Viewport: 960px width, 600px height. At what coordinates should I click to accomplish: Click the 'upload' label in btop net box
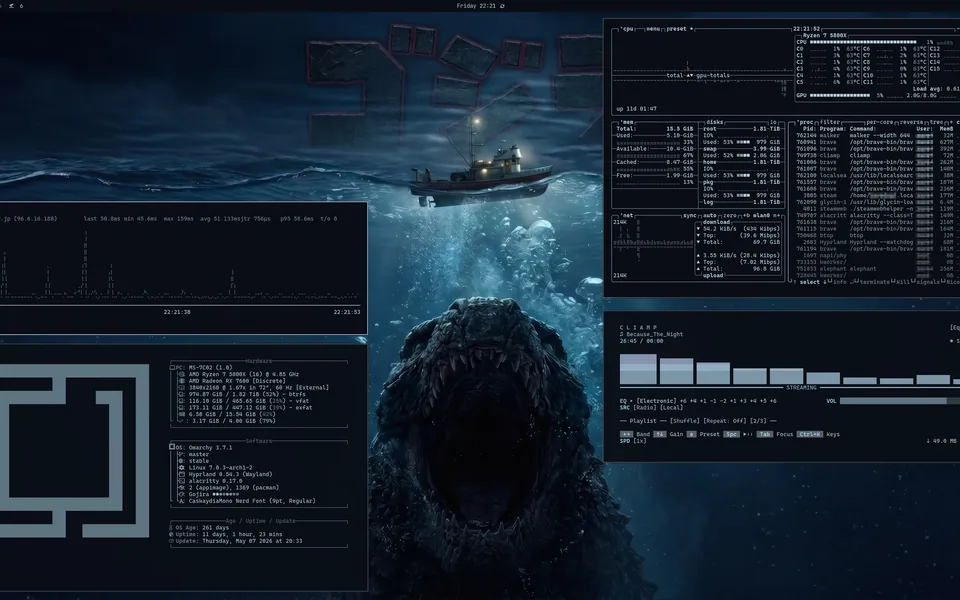[x=713, y=276]
